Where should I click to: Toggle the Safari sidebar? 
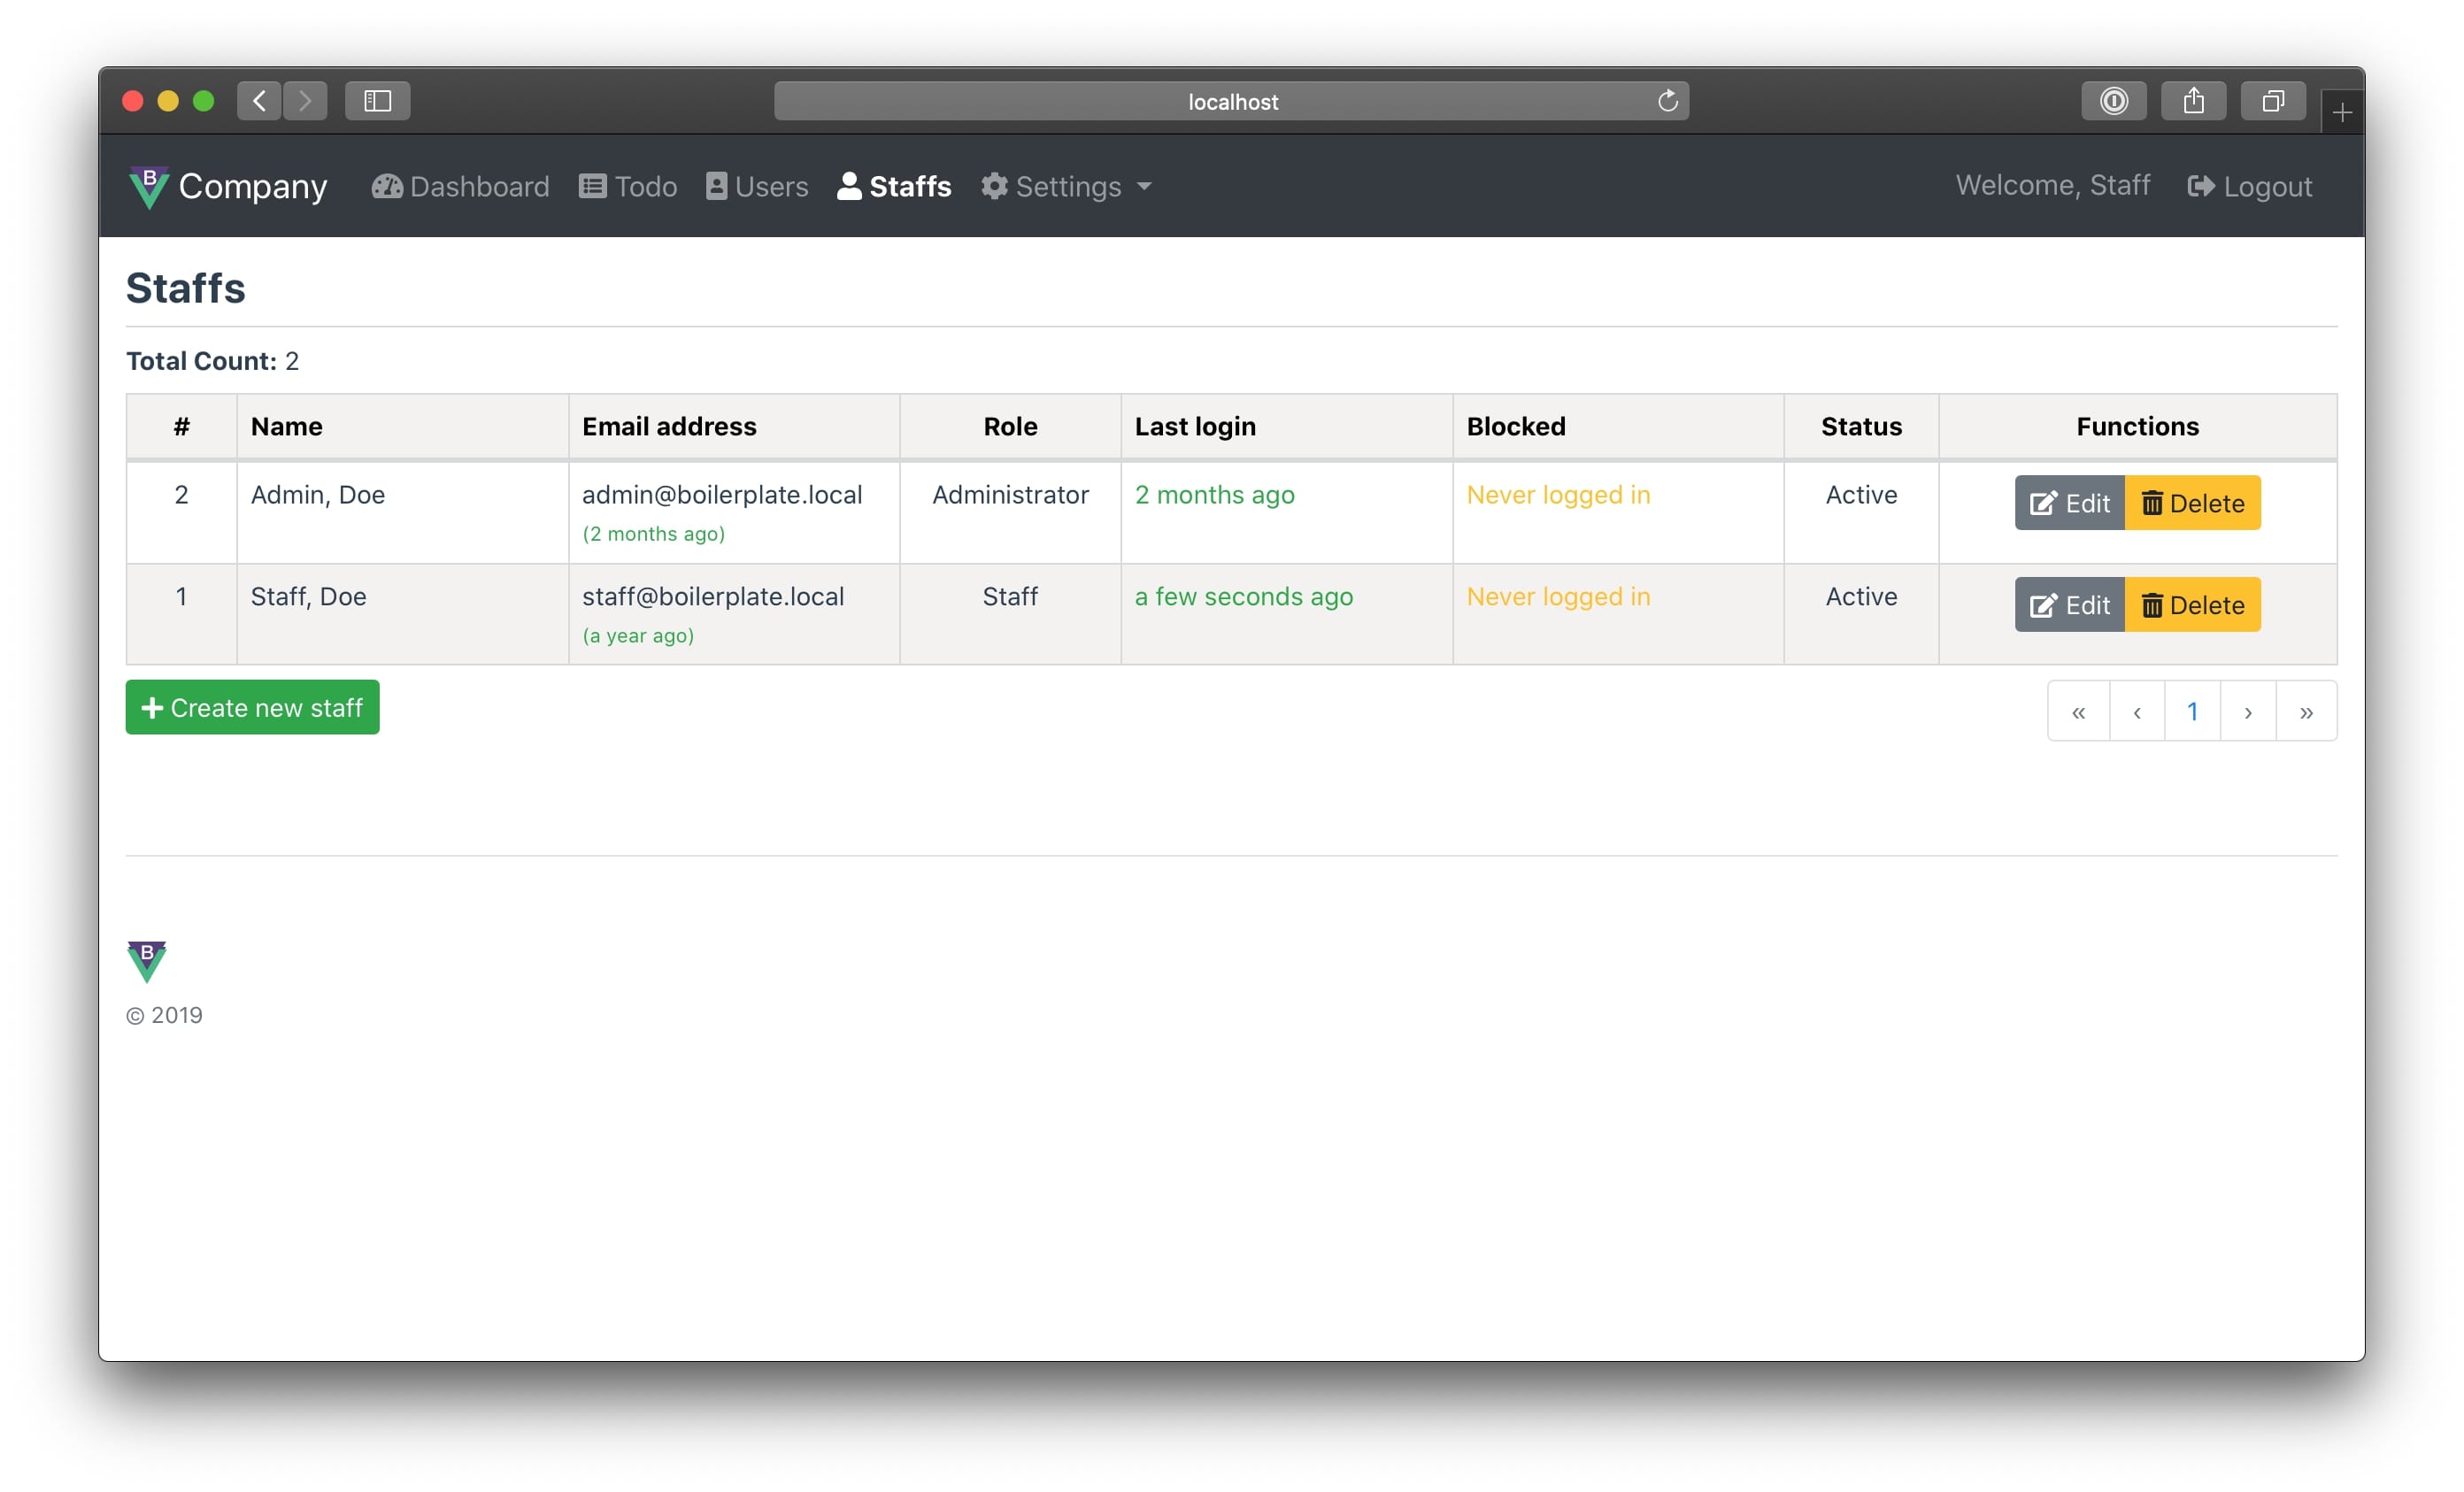pos(377,101)
